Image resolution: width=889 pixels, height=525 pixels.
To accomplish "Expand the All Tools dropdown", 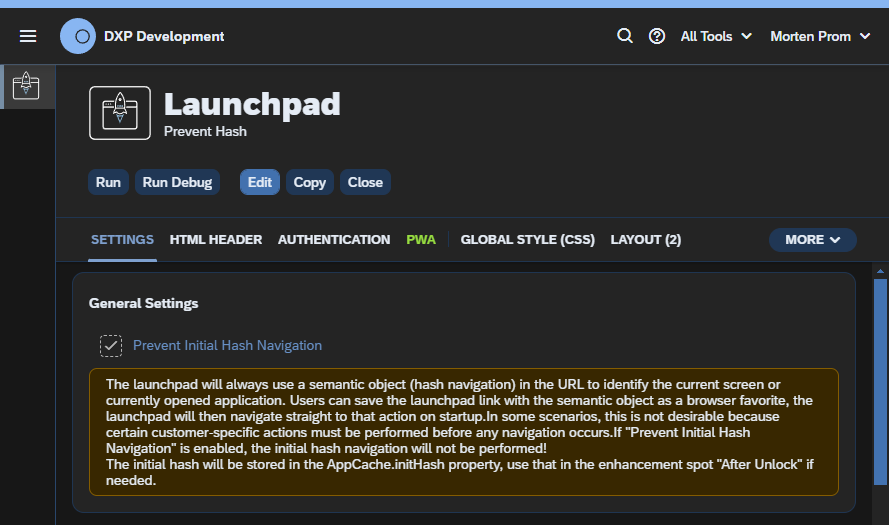I will tap(716, 36).
